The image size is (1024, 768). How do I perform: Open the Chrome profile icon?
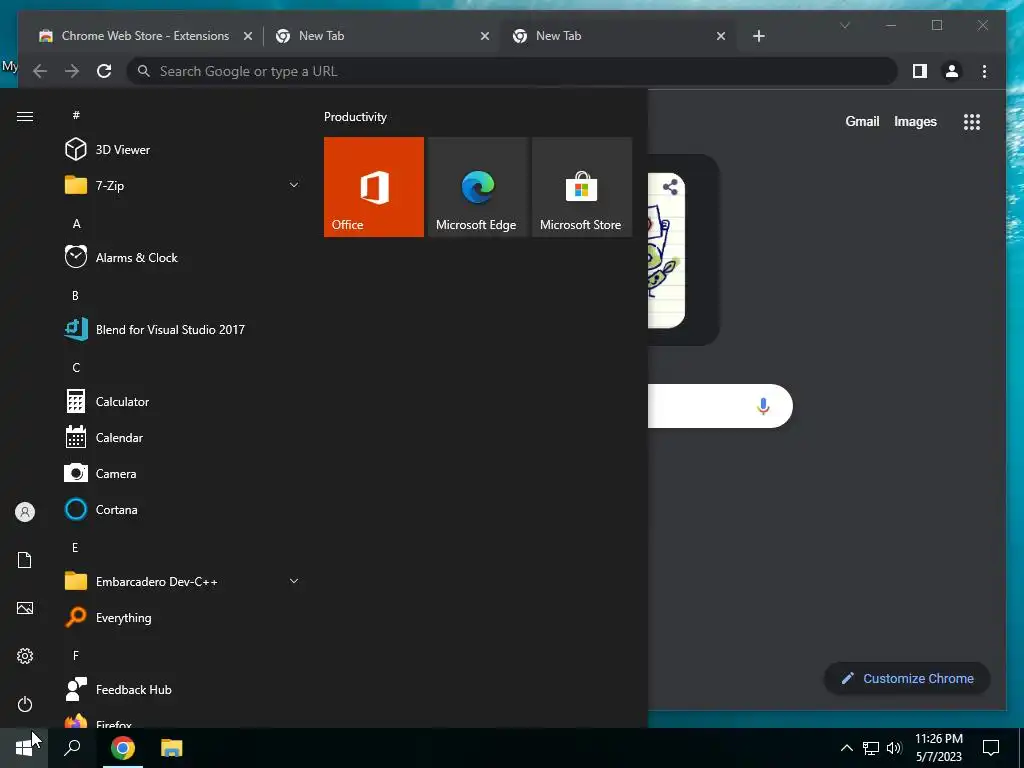[952, 71]
